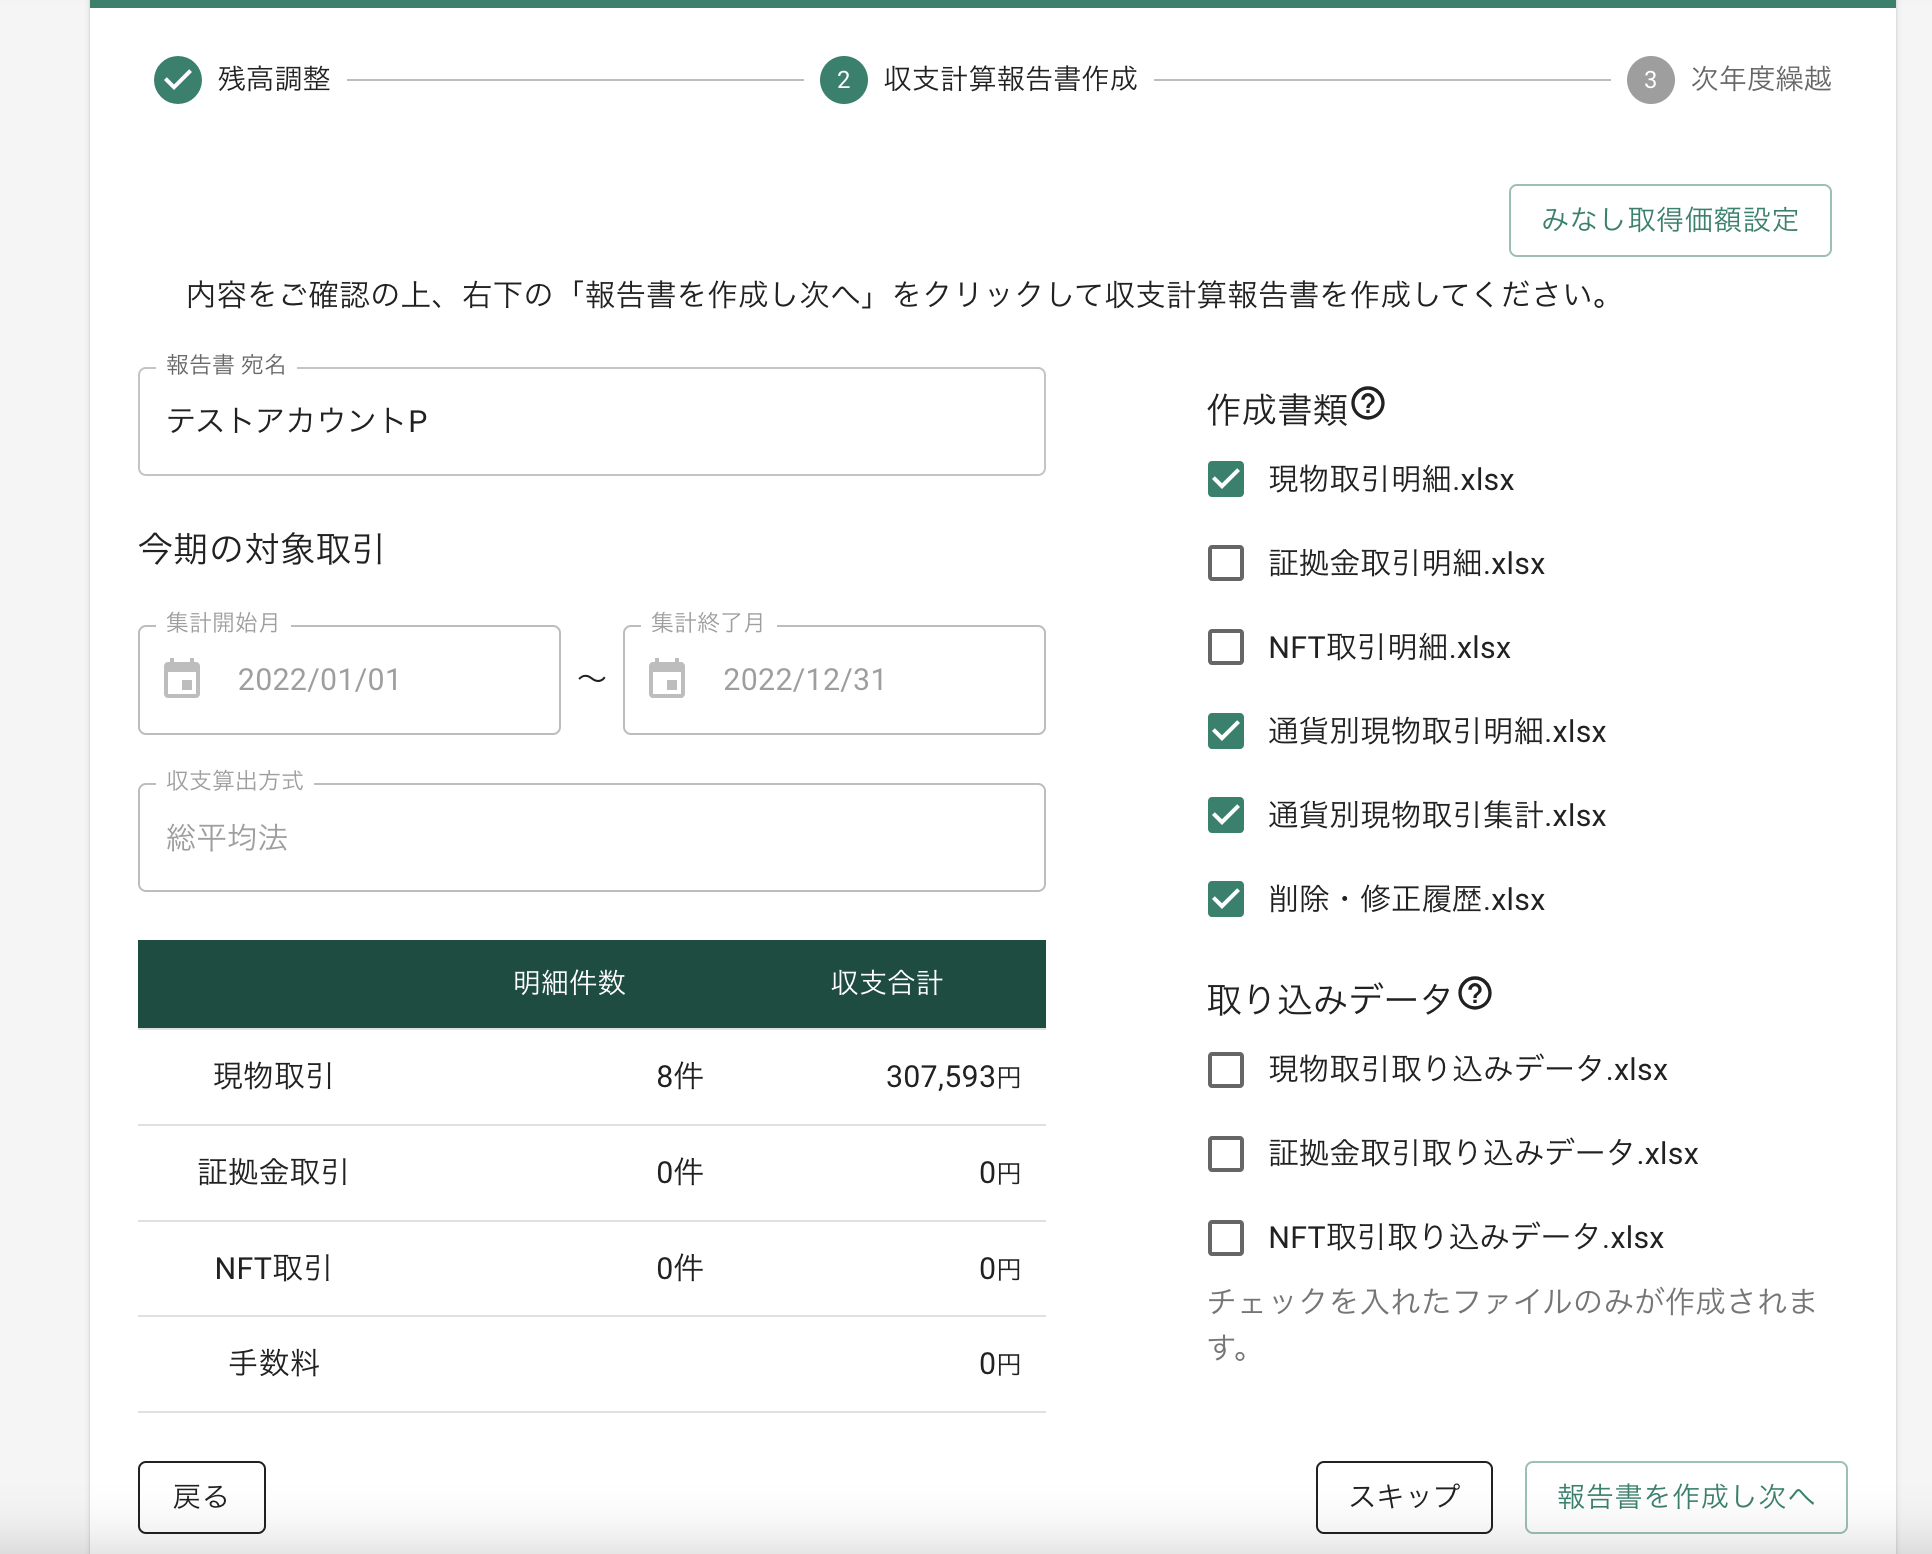Click the スキップ button
This screenshot has width=1932, height=1554.
point(1403,1497)
